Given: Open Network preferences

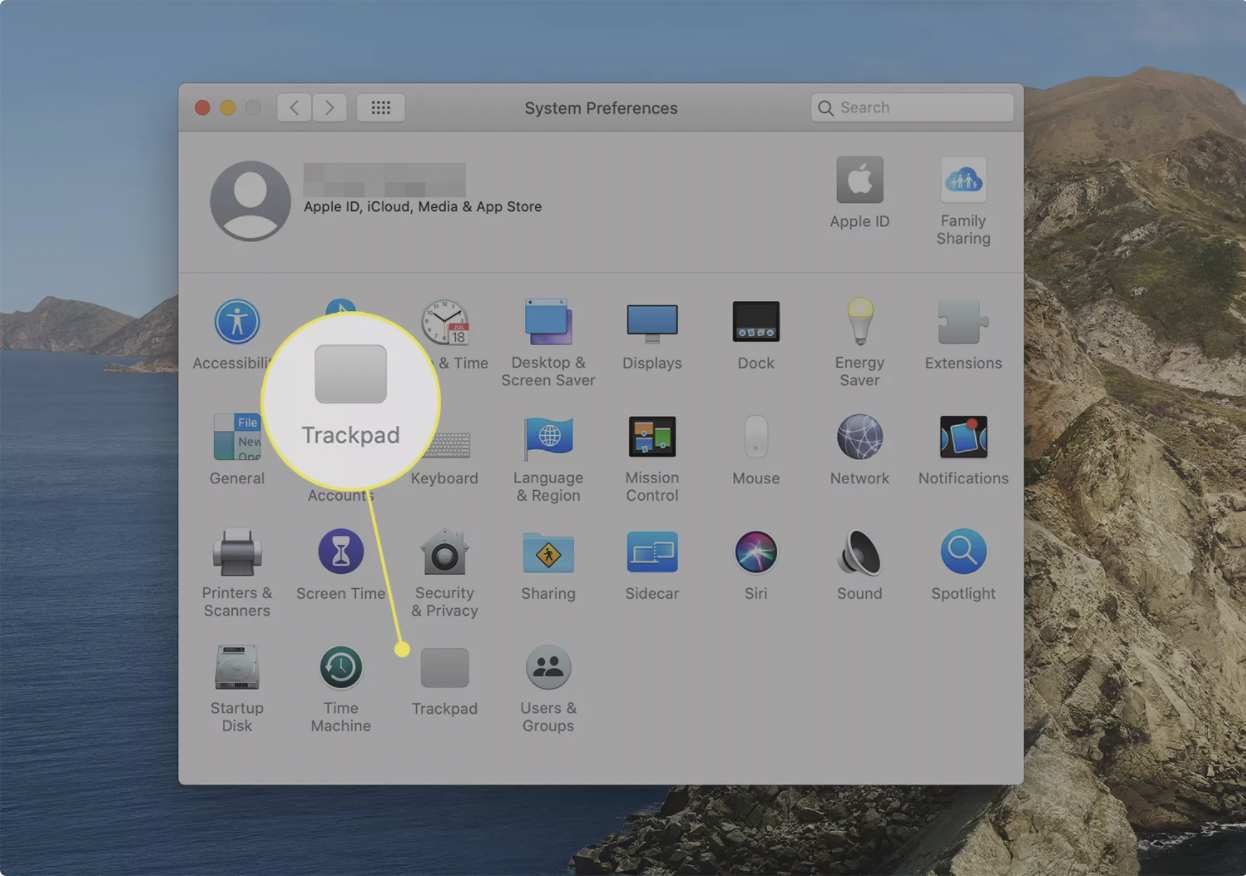Looking at the screenshot, I should 859,438.
